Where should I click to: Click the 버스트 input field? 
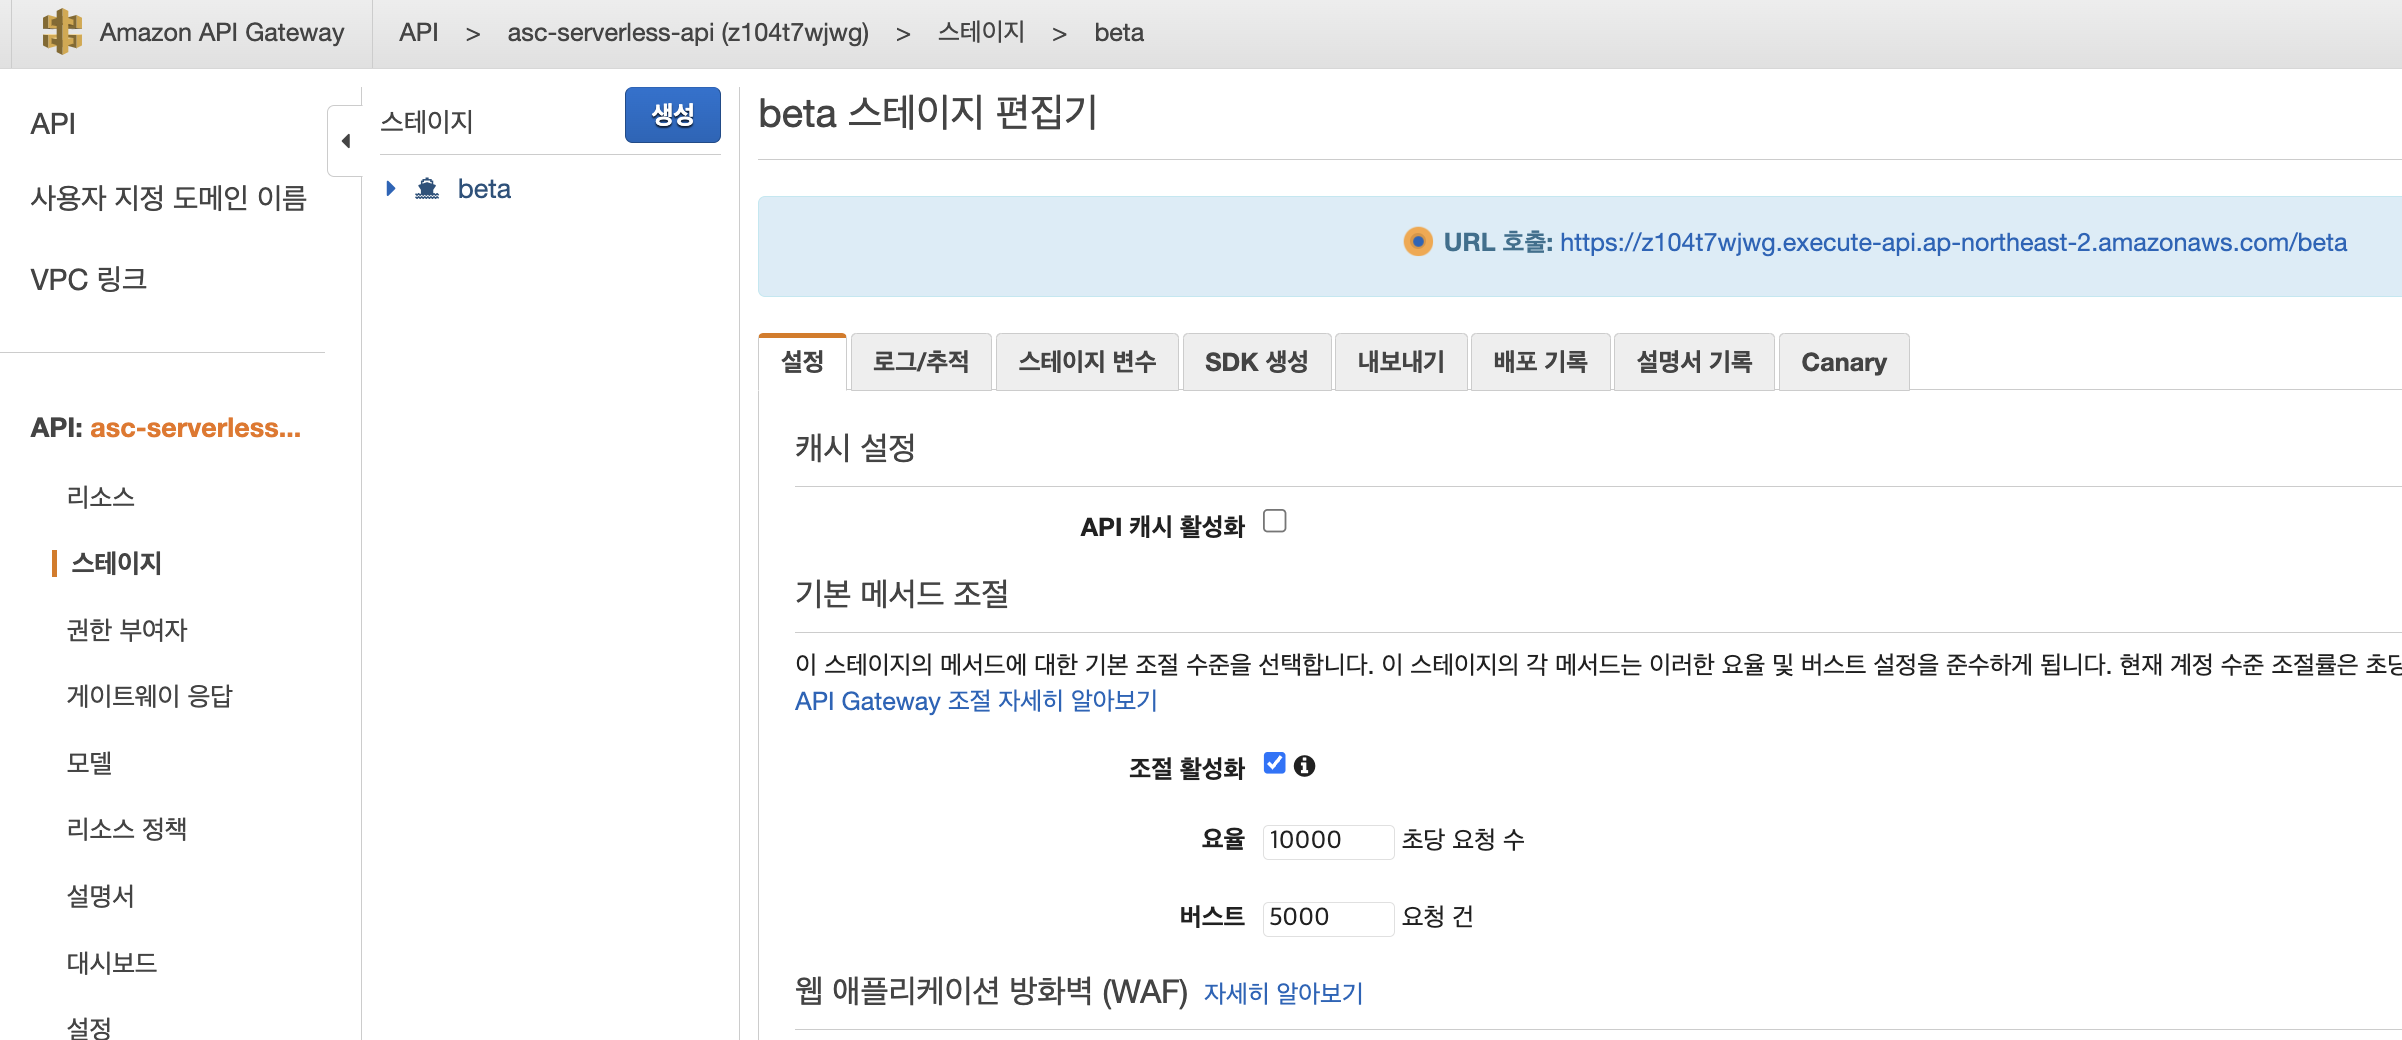1328,917
